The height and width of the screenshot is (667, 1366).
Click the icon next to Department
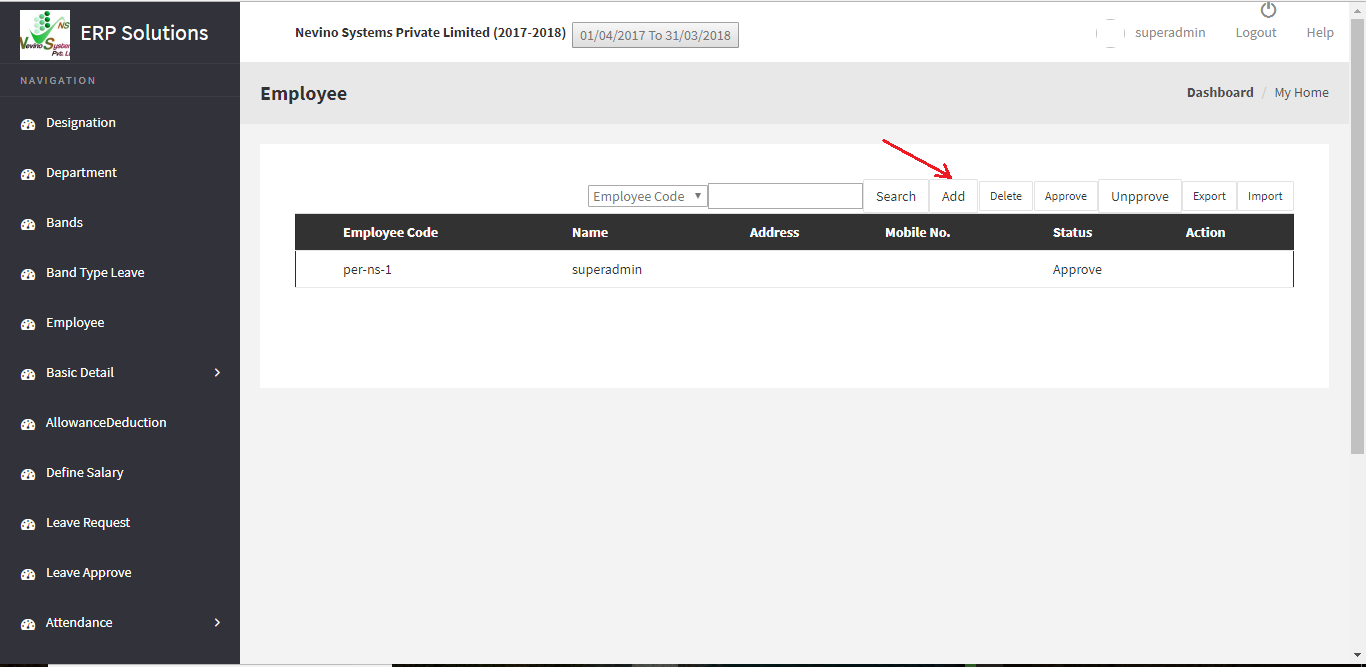[x=28, y=174]
